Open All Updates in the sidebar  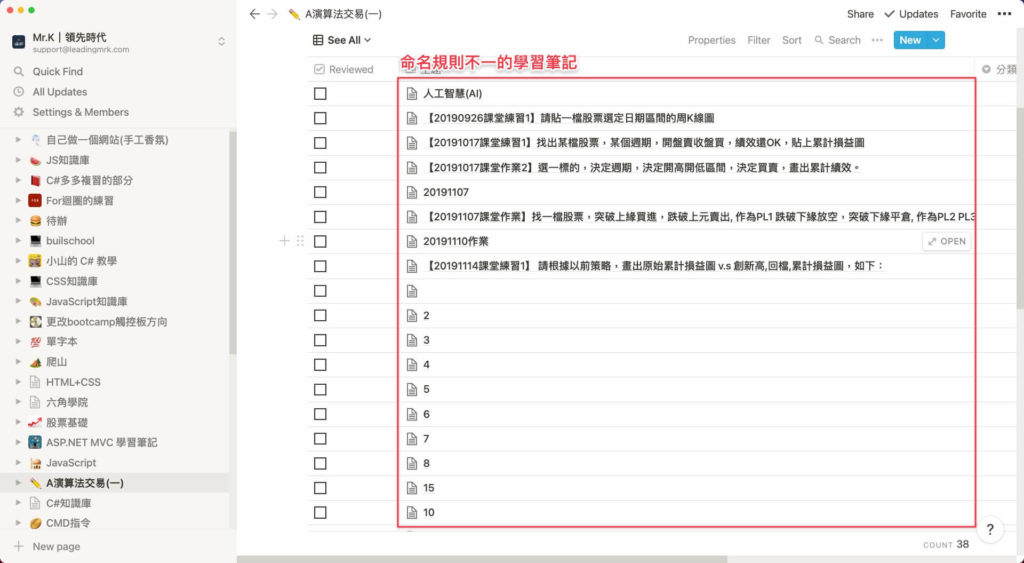pyautogui.click(x=59, y=91)
